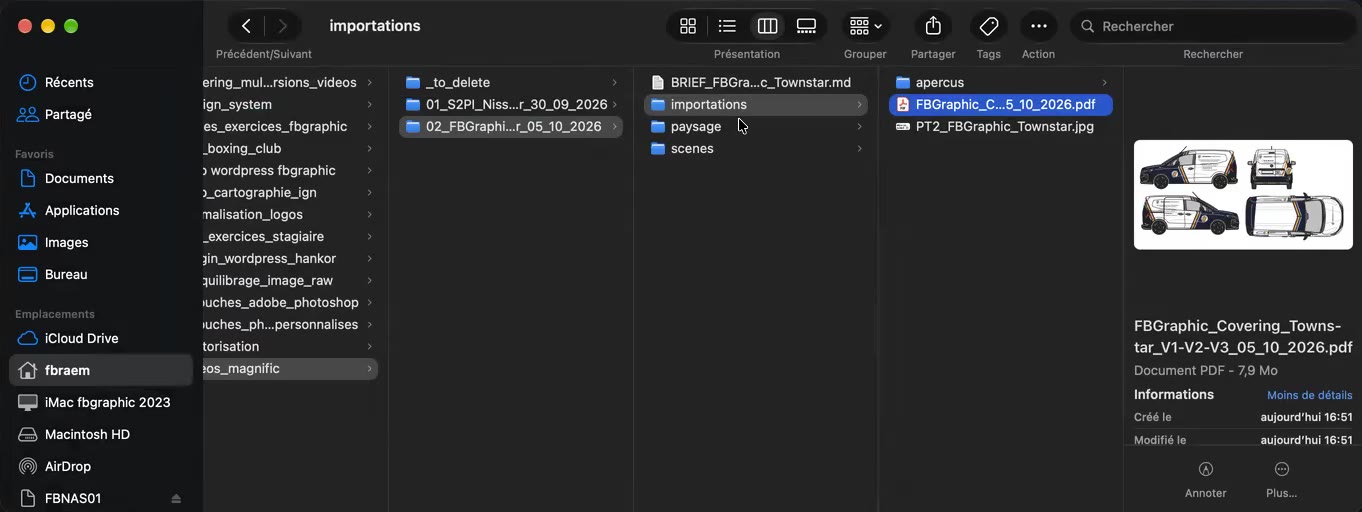Go forward with the Suivant arrow
This screenshot has height=512, width=1362.
[283, 26]
